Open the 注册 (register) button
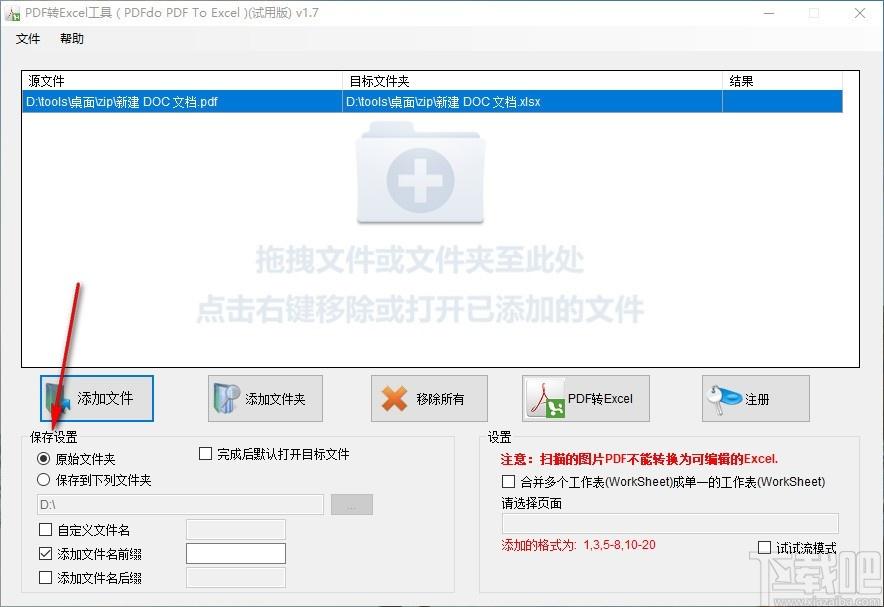The width and height of the screenshot is (884, 607). (755, 398)
